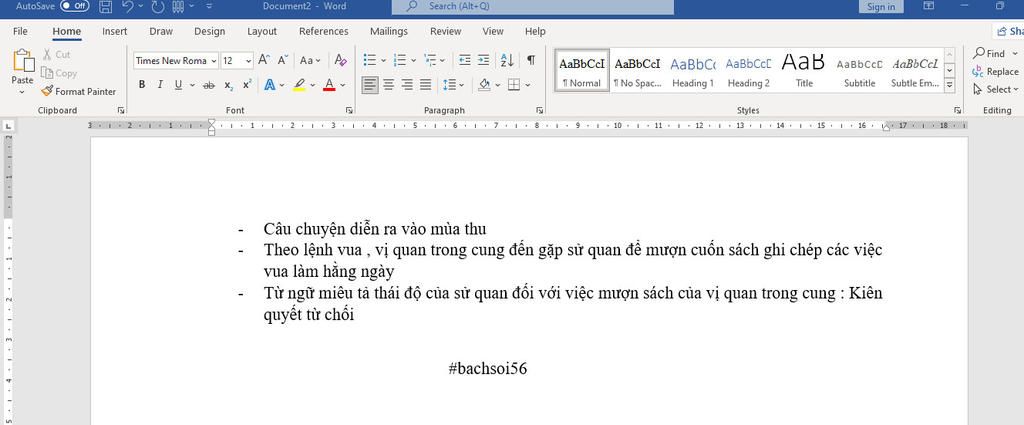The height and width of the screenshot is (425, 1024).
Task: Align text left
Action: click(x=370, y=85)
